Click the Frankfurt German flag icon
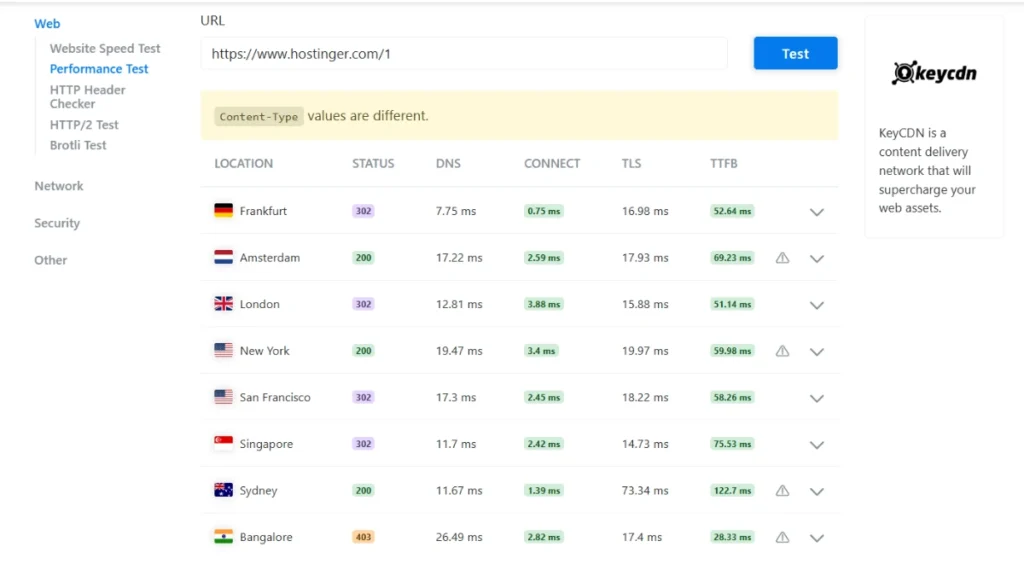The image size is (1024, 576). tap(224, 211)
